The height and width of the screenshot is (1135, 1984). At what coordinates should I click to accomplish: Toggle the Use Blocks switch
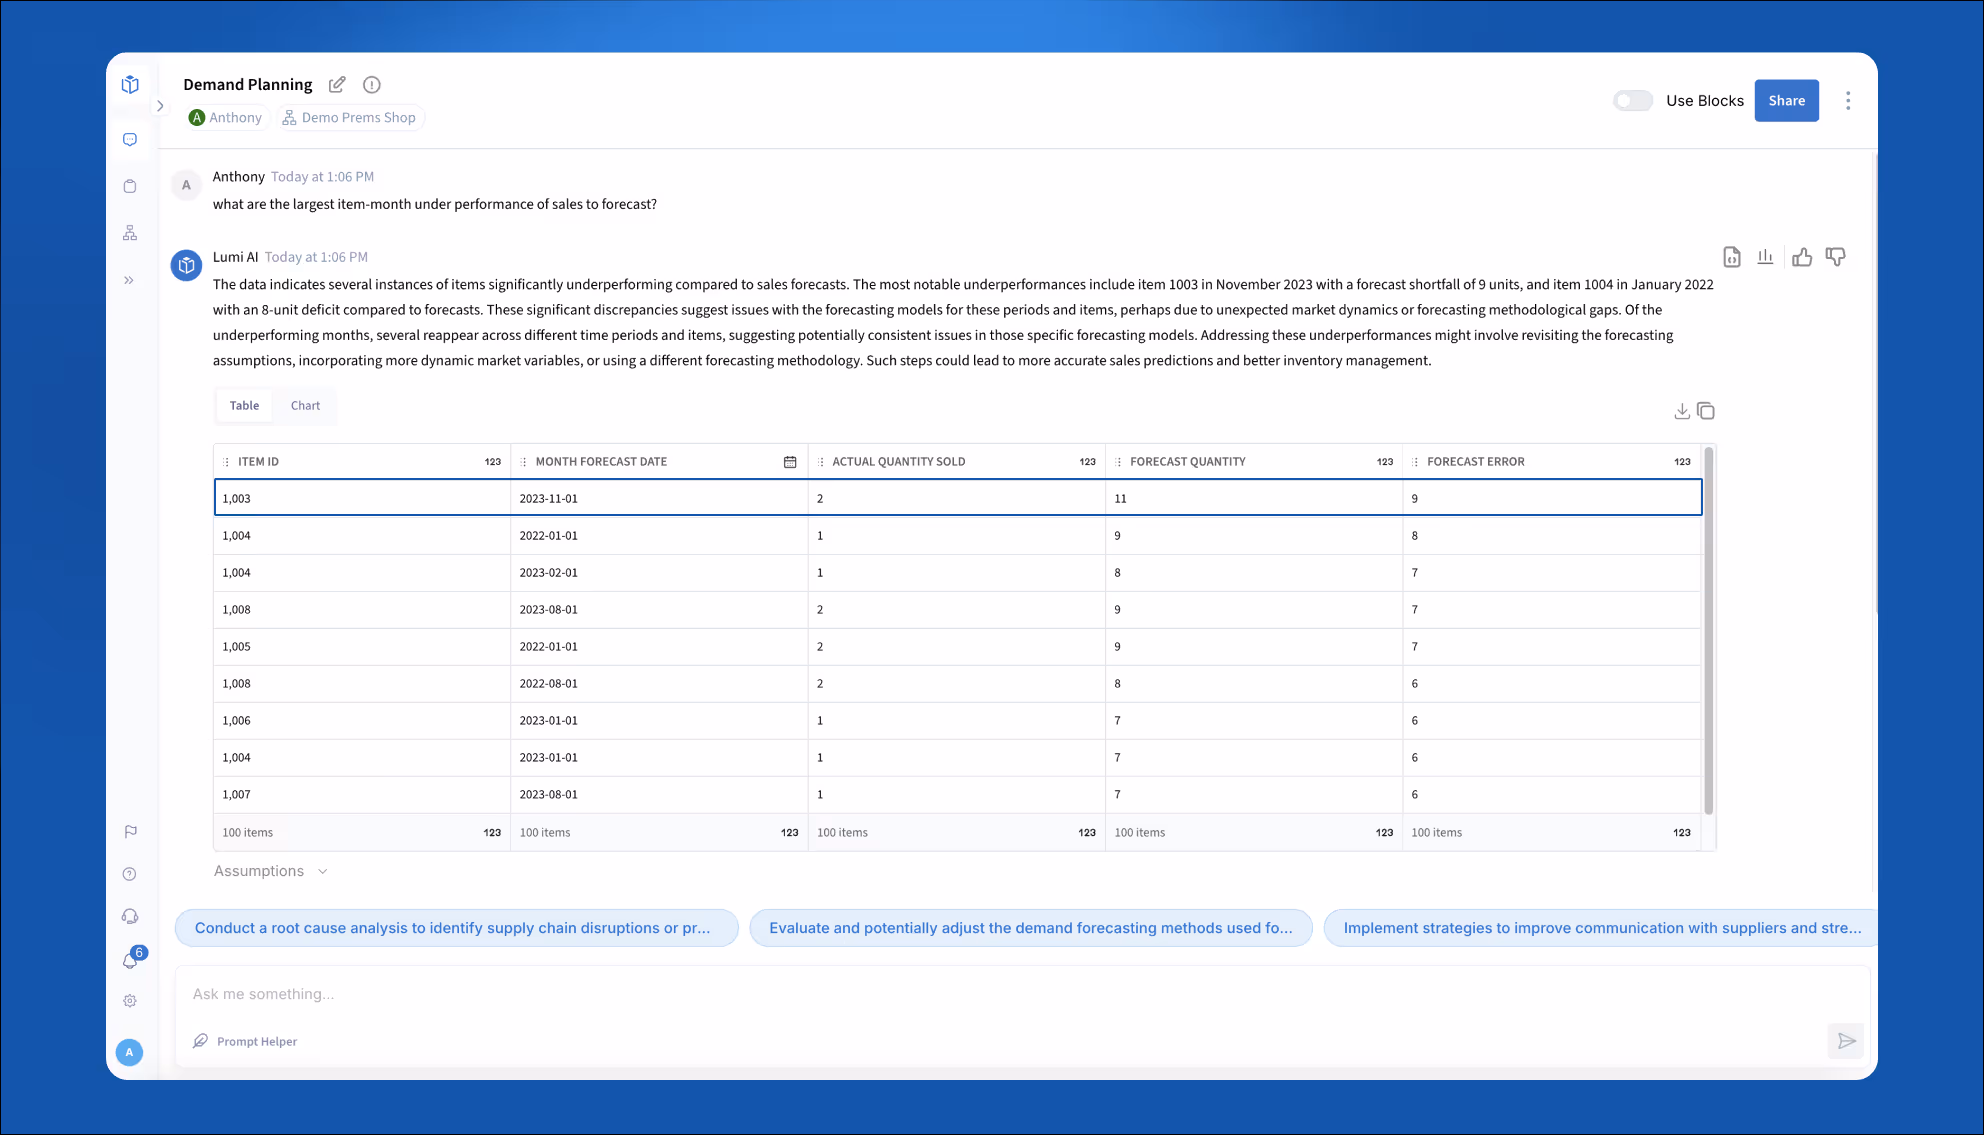pyautogui.click(x=1633, y=101)
